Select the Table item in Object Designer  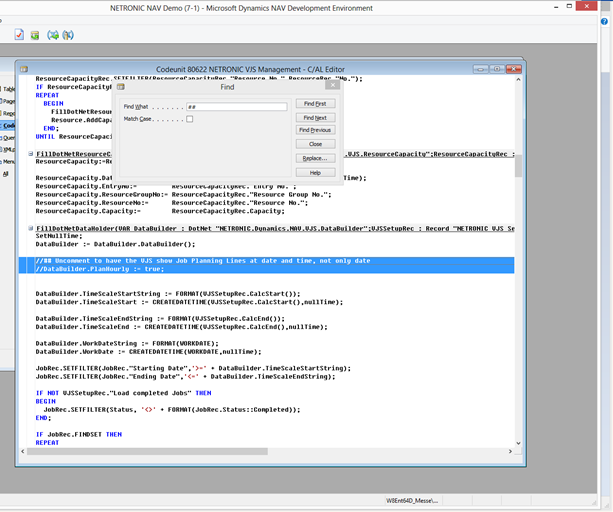tap(8, 89)
